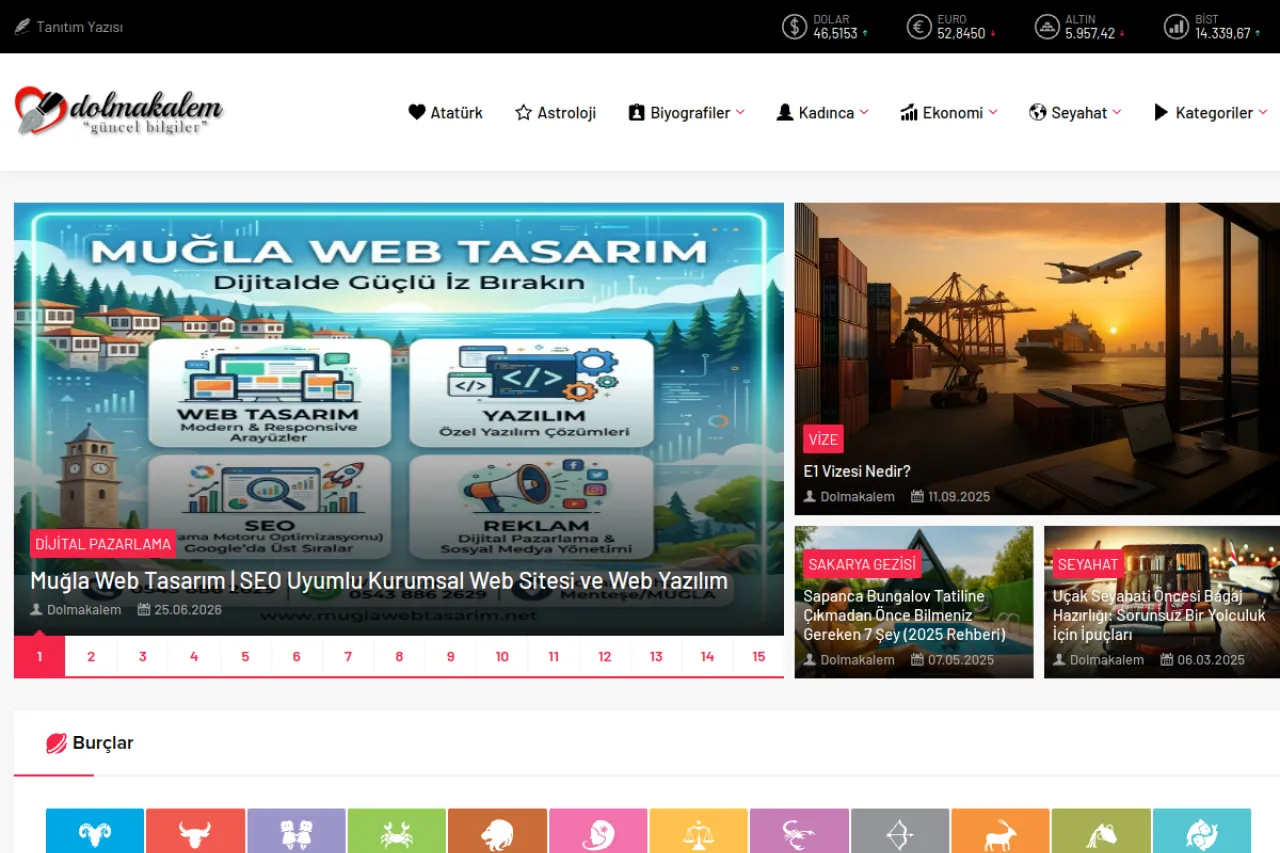Select slide 1 in the slider pagination
Screen dimensions: 1280x853
pos(40,657)
